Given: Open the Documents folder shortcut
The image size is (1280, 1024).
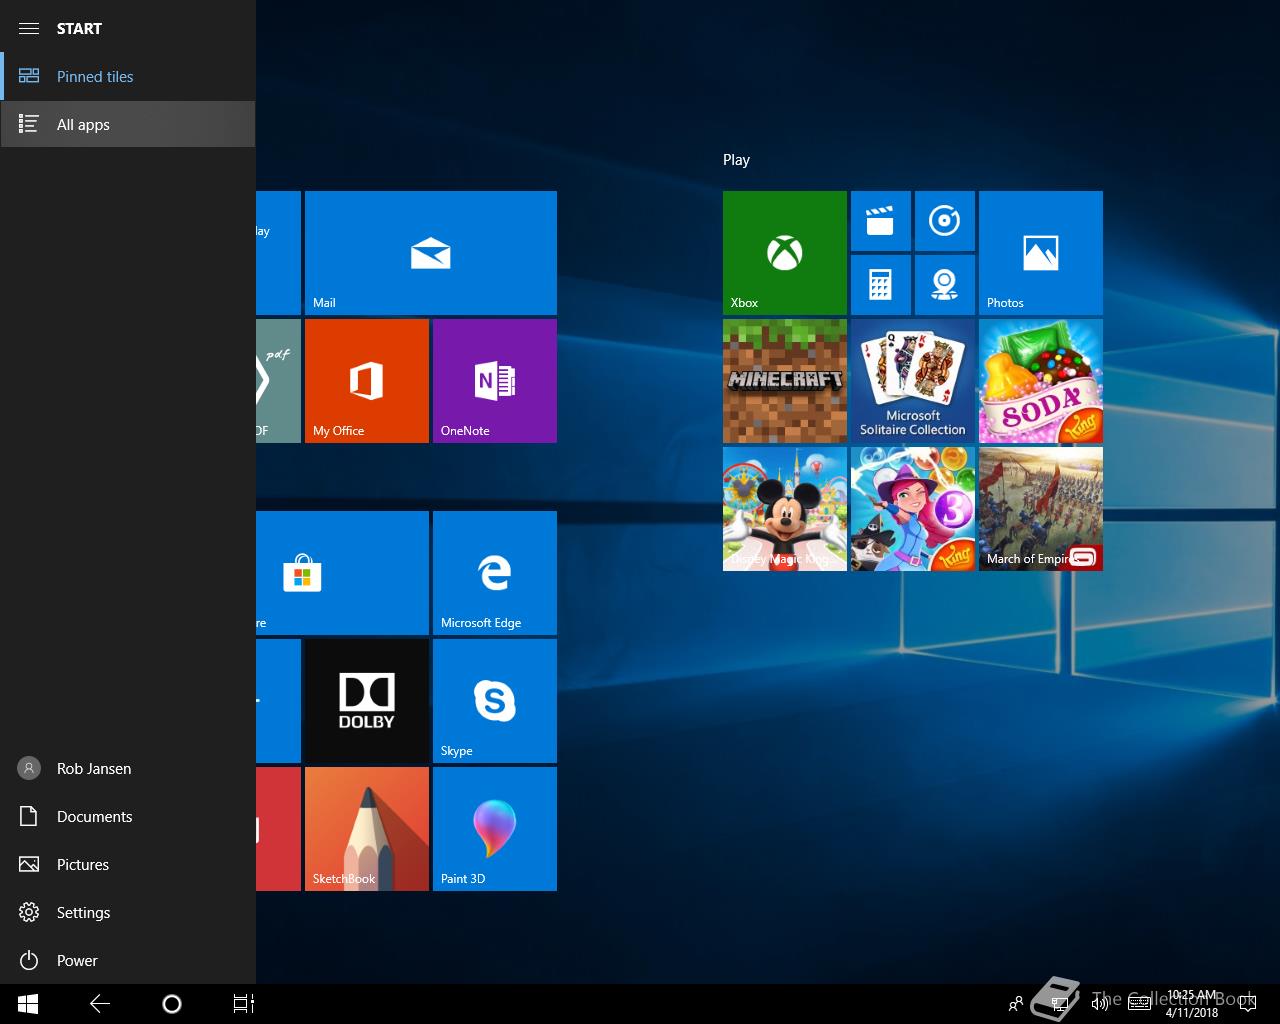Looking at the screenshot, I should point(128,816).
